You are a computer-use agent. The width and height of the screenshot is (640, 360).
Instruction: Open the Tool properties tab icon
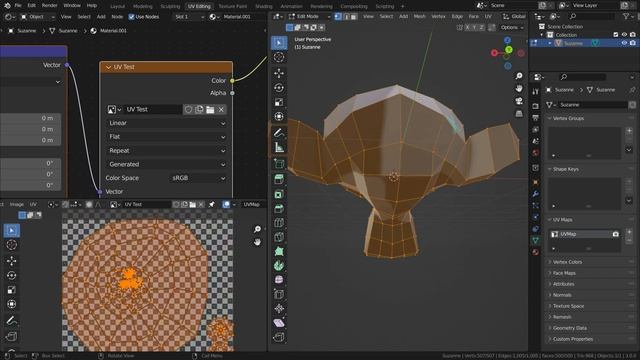point(536,91)
